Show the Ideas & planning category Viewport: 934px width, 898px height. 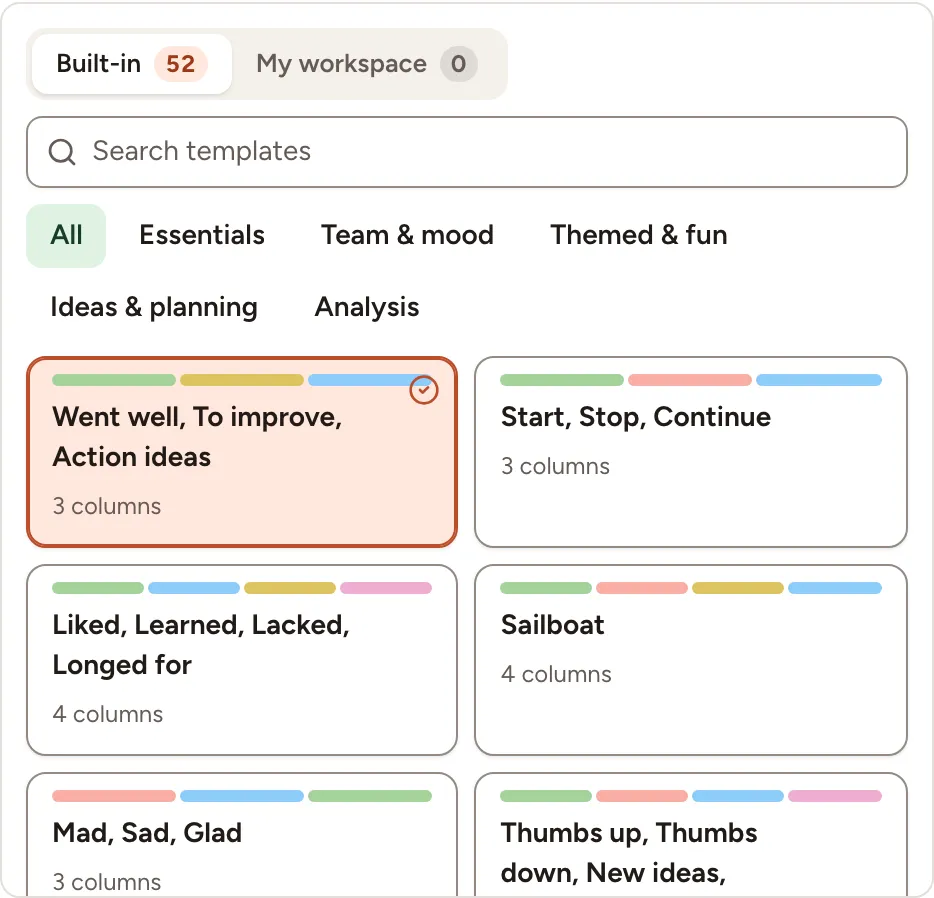154,307
